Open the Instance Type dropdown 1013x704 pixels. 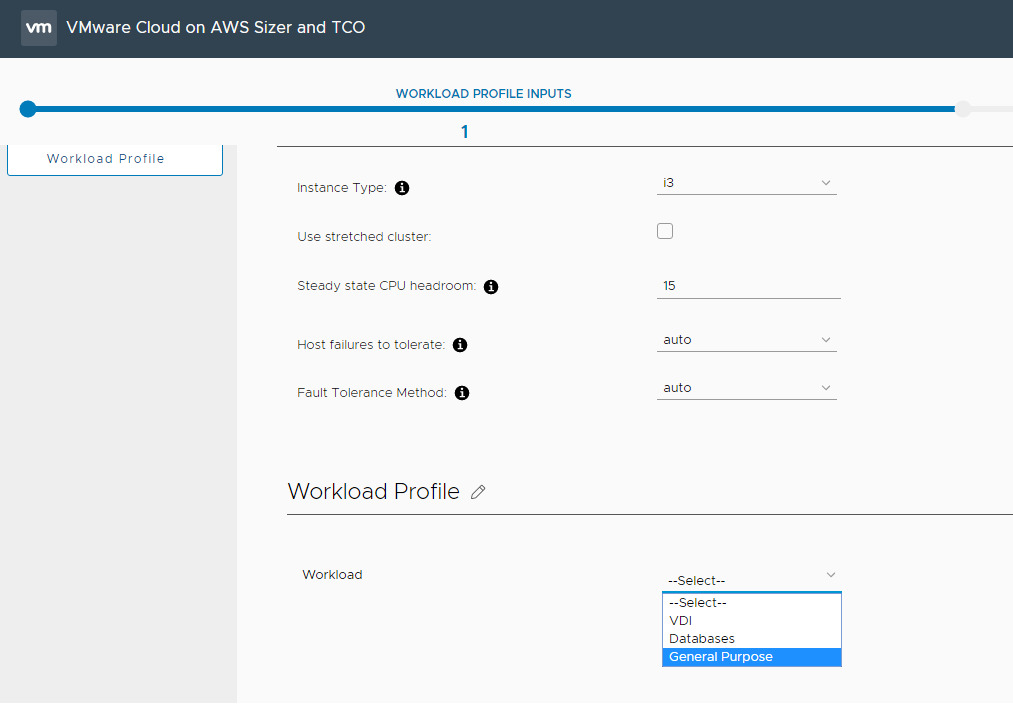click(746, 183)
